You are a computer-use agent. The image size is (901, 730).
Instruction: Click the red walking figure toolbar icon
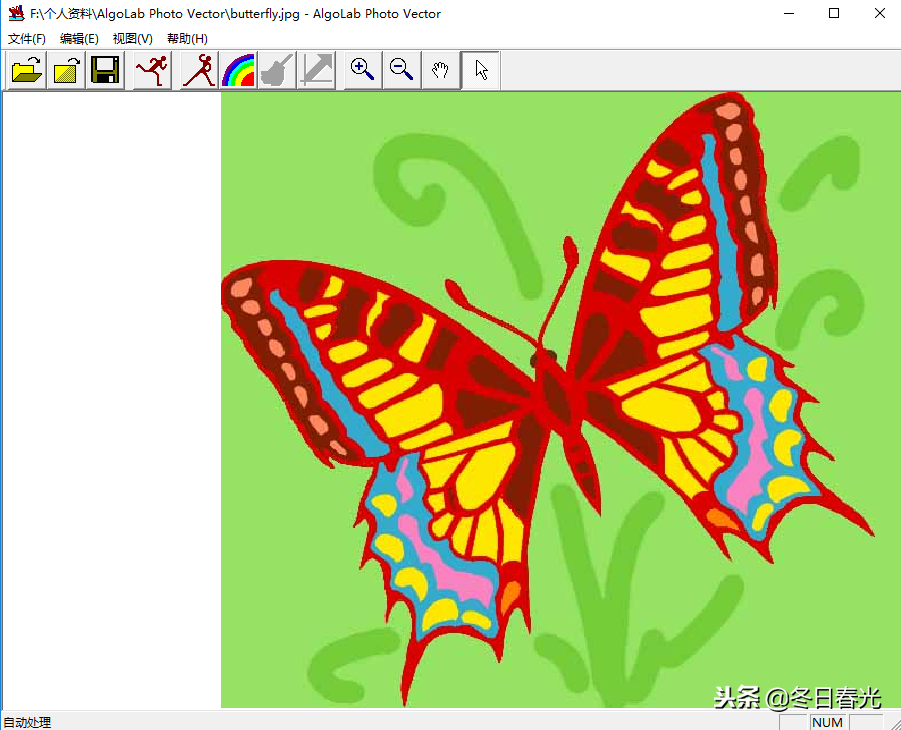tap(199, 70)
